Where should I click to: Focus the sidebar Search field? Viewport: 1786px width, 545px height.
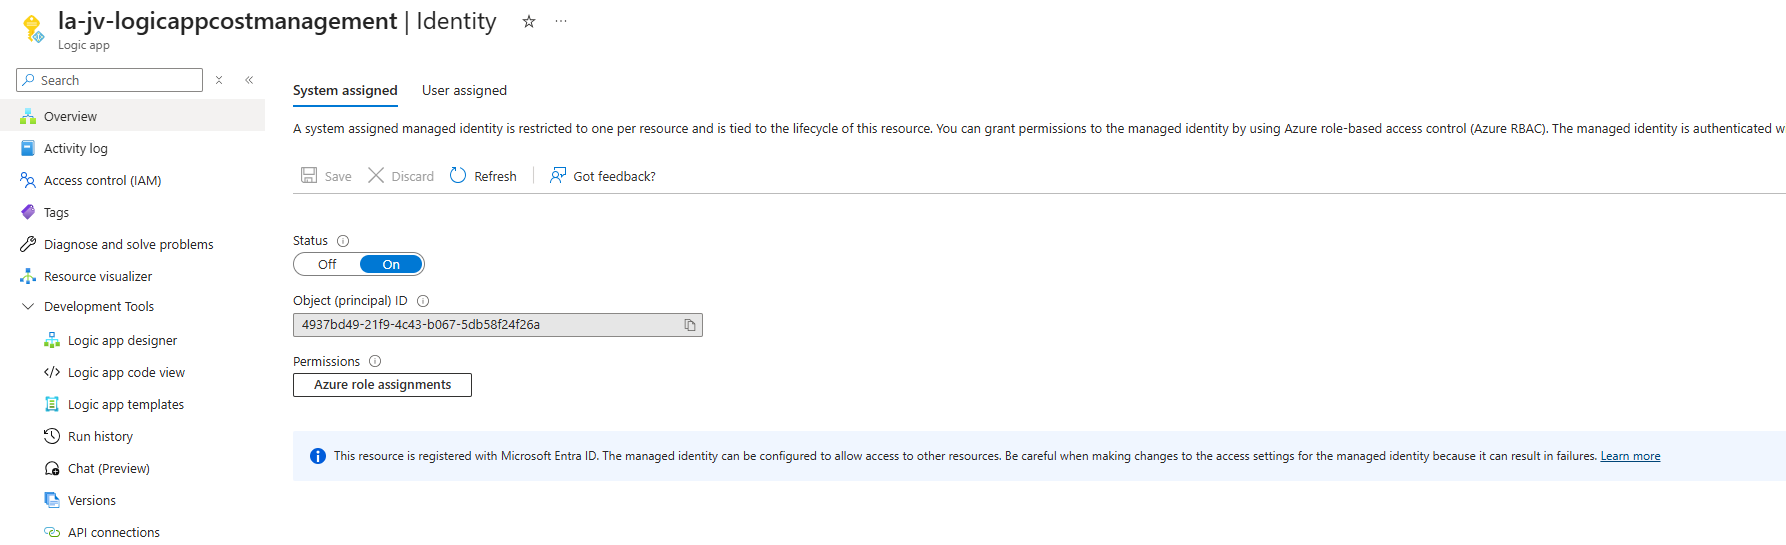click(x=110, y=80)
